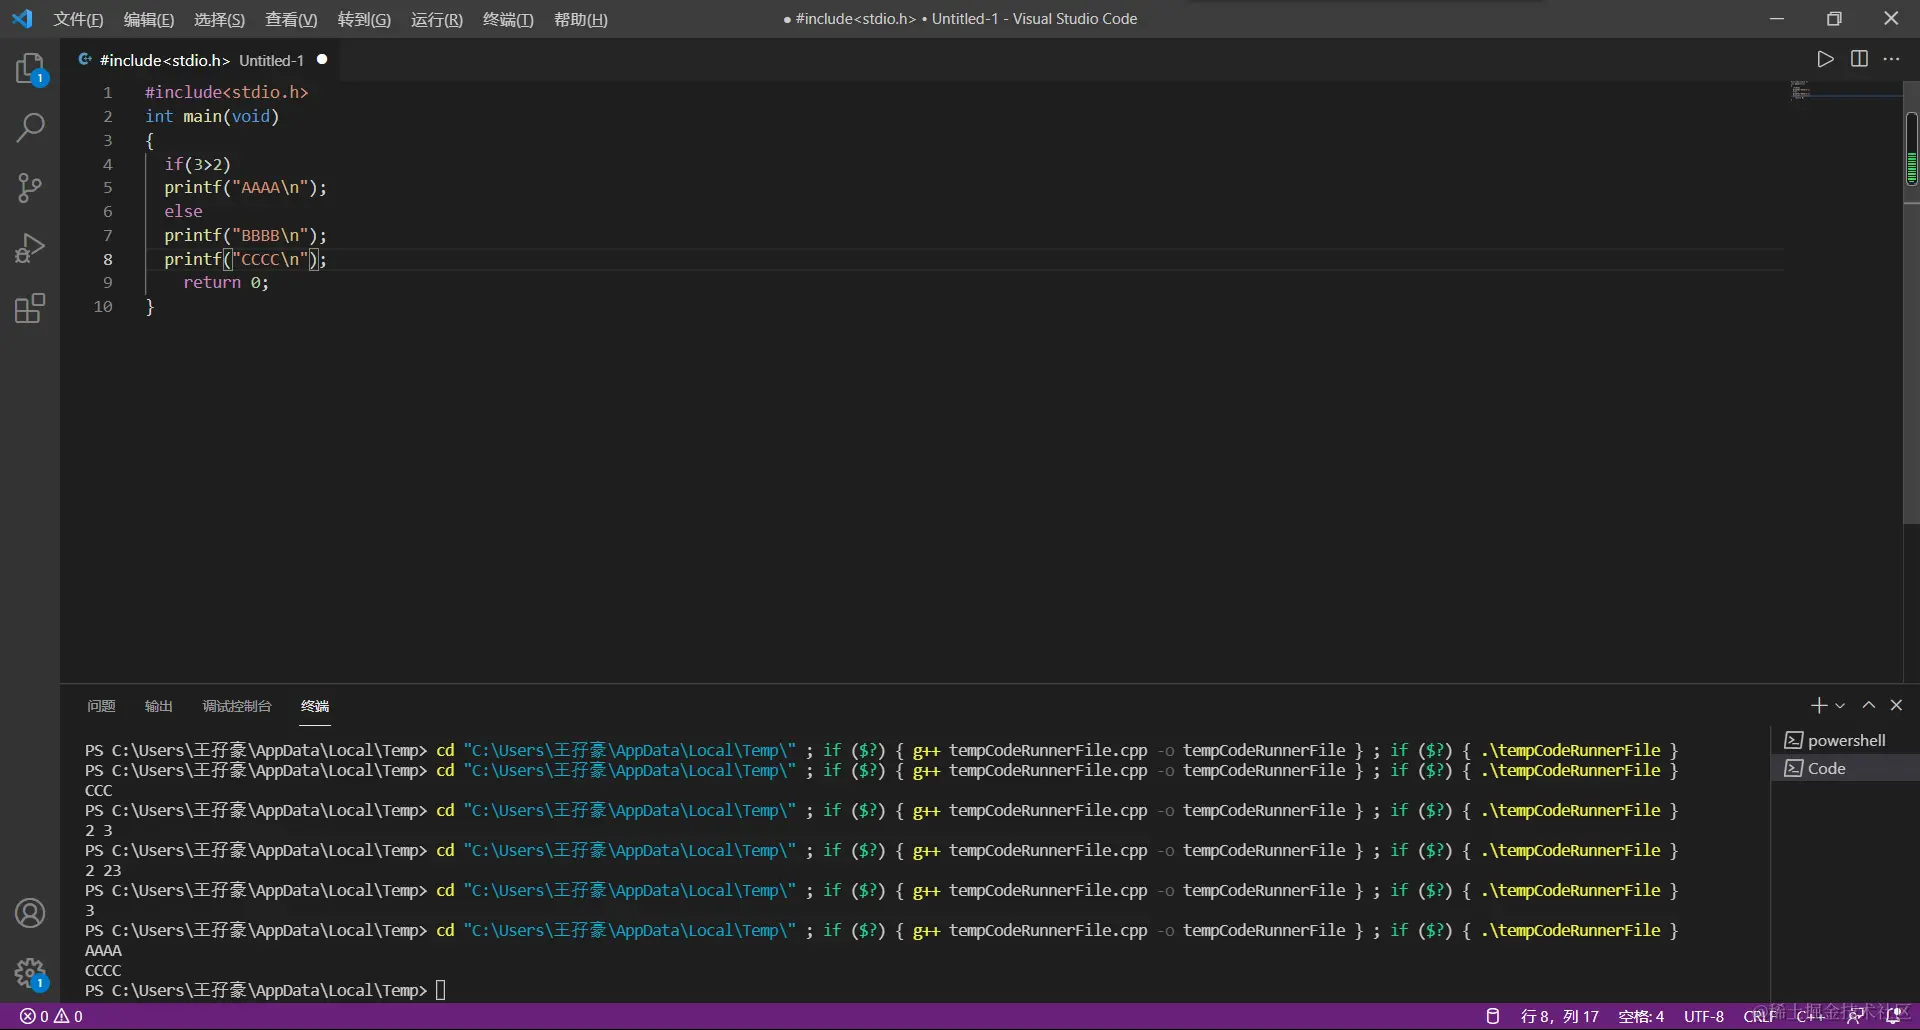
Task: Change the C++ language mode in status bar
Action: pyautogui.click(x=1810, y=1016)
